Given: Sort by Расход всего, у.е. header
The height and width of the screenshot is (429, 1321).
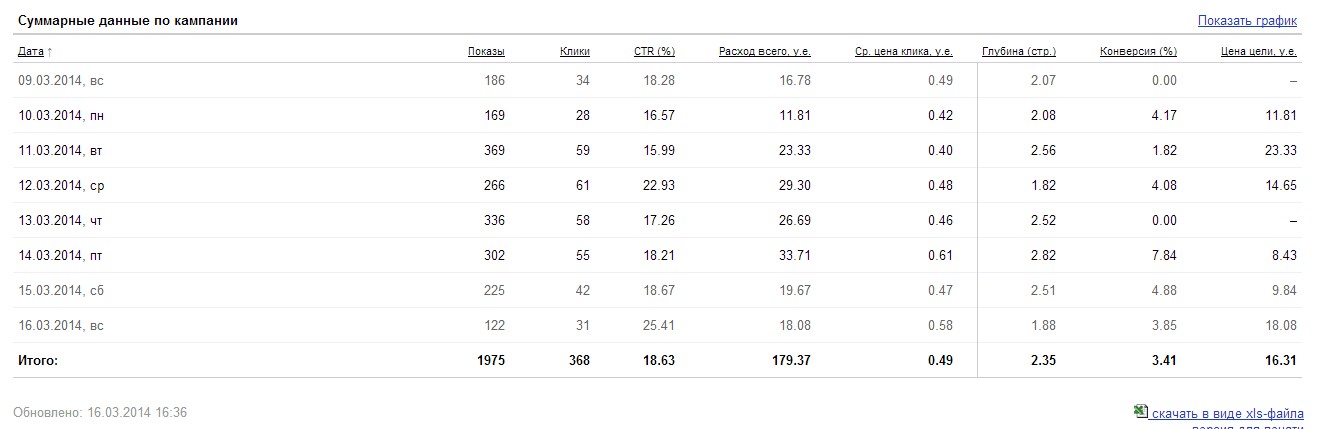Looking at the screenshot, I should click(x=764, y=51).
